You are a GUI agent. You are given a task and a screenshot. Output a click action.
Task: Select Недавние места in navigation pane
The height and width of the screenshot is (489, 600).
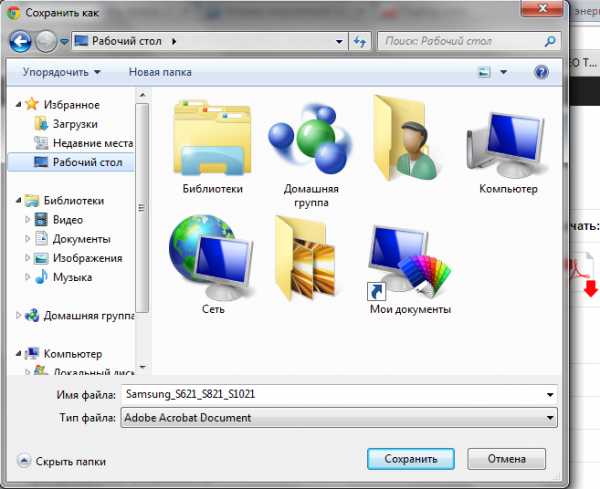click(x=92, y=142)
